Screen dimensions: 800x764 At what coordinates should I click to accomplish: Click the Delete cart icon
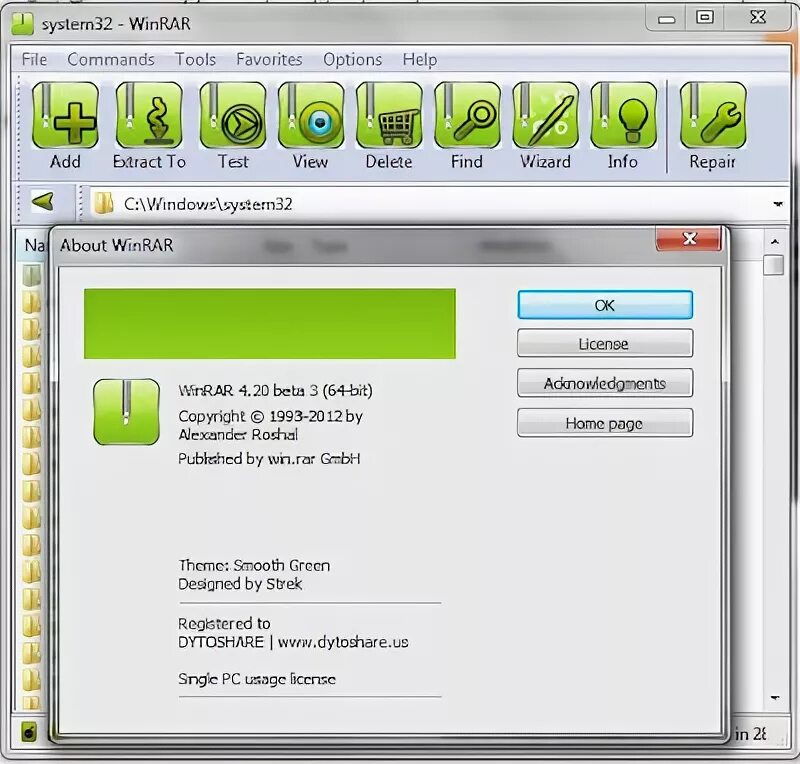coord(389,115)
